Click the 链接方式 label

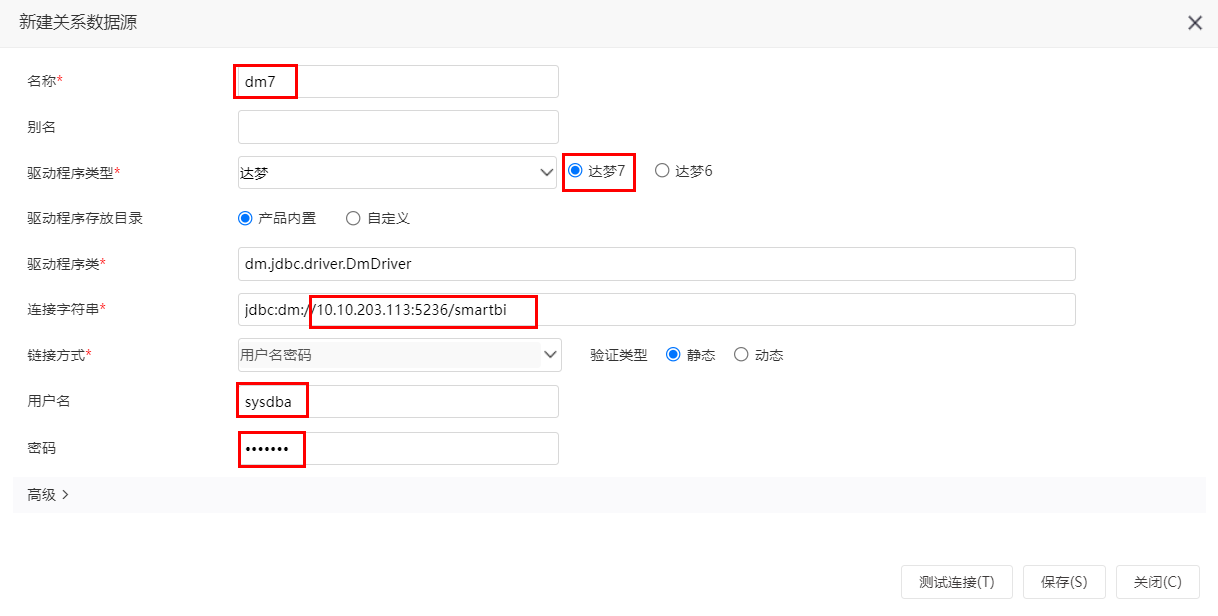click(x=59, y=356)
